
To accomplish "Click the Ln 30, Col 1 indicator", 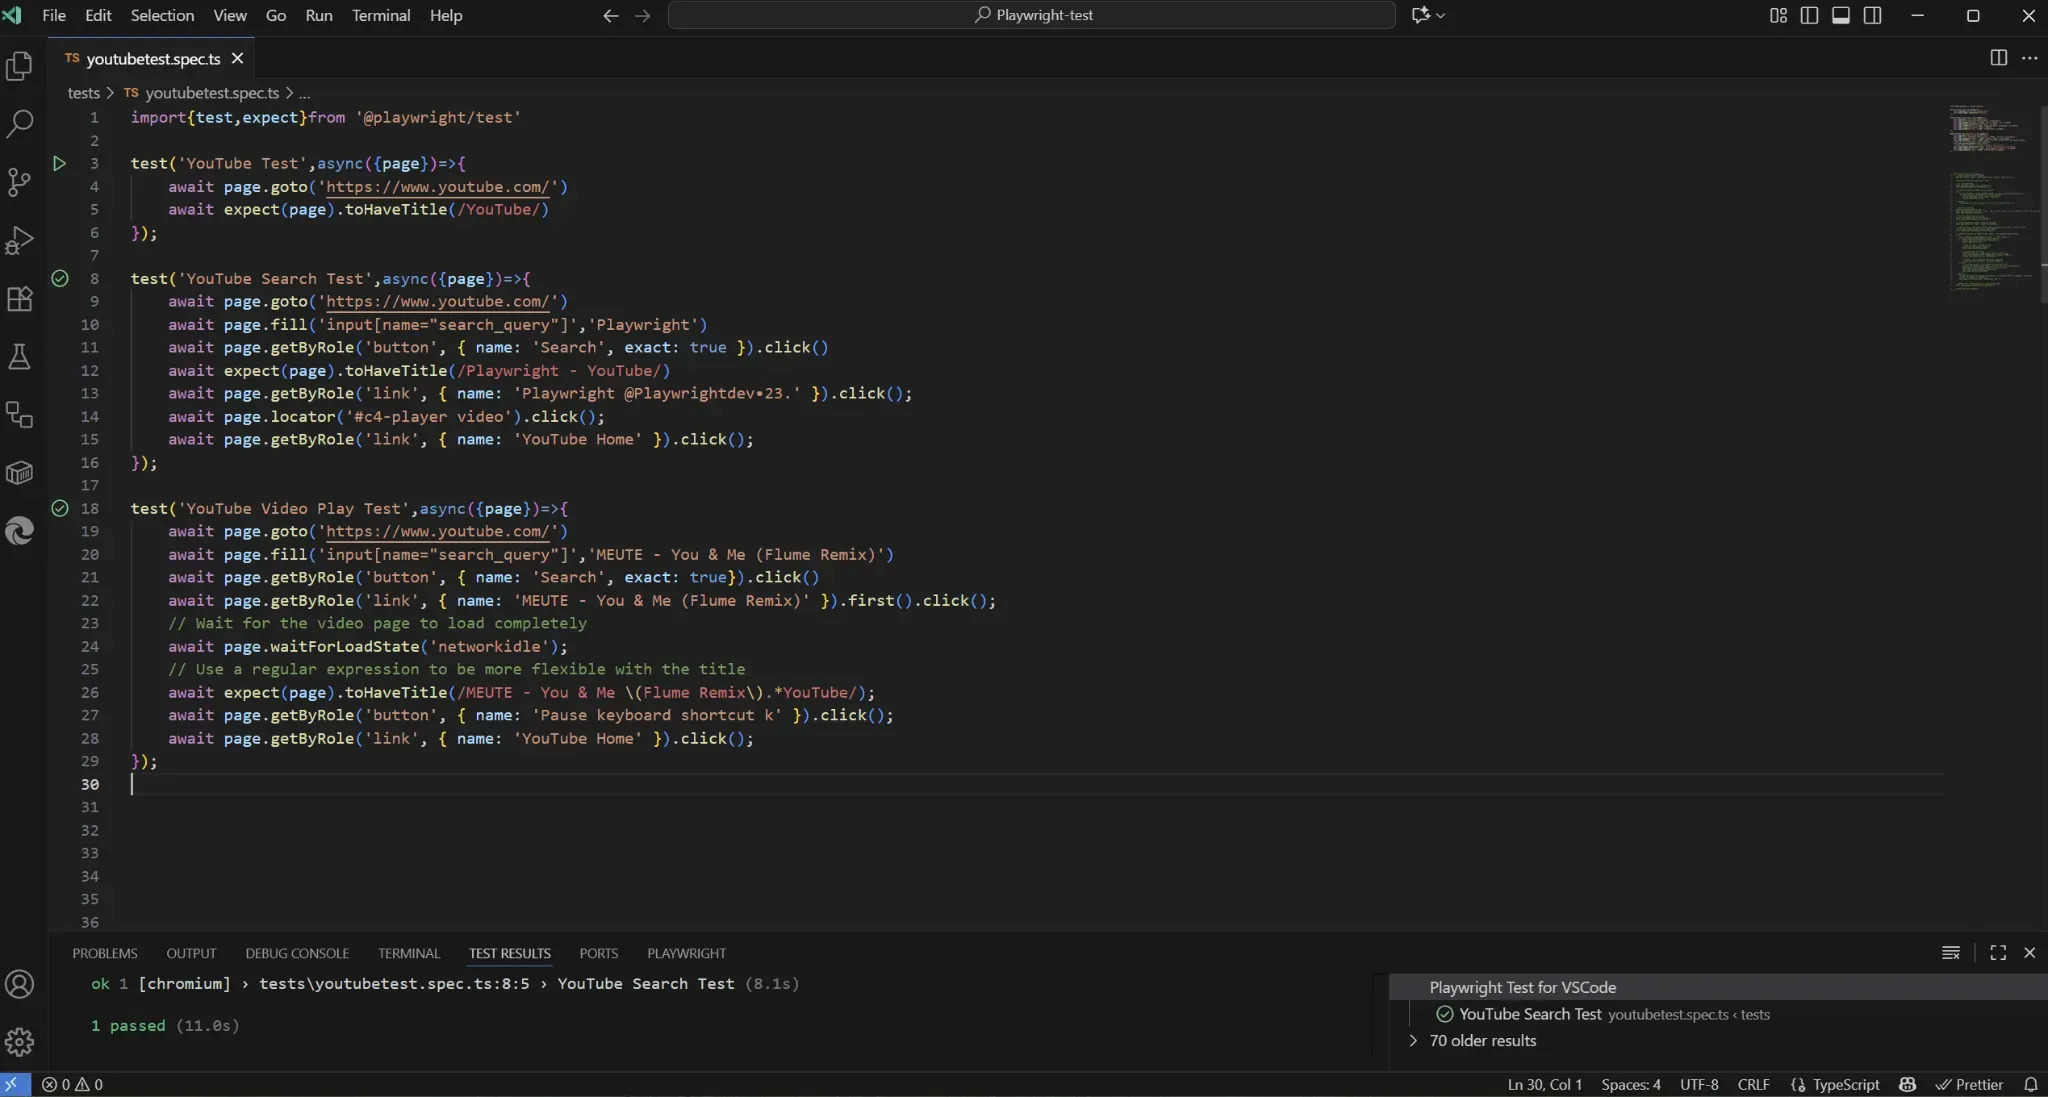I will click(x=1545, y=1084).
